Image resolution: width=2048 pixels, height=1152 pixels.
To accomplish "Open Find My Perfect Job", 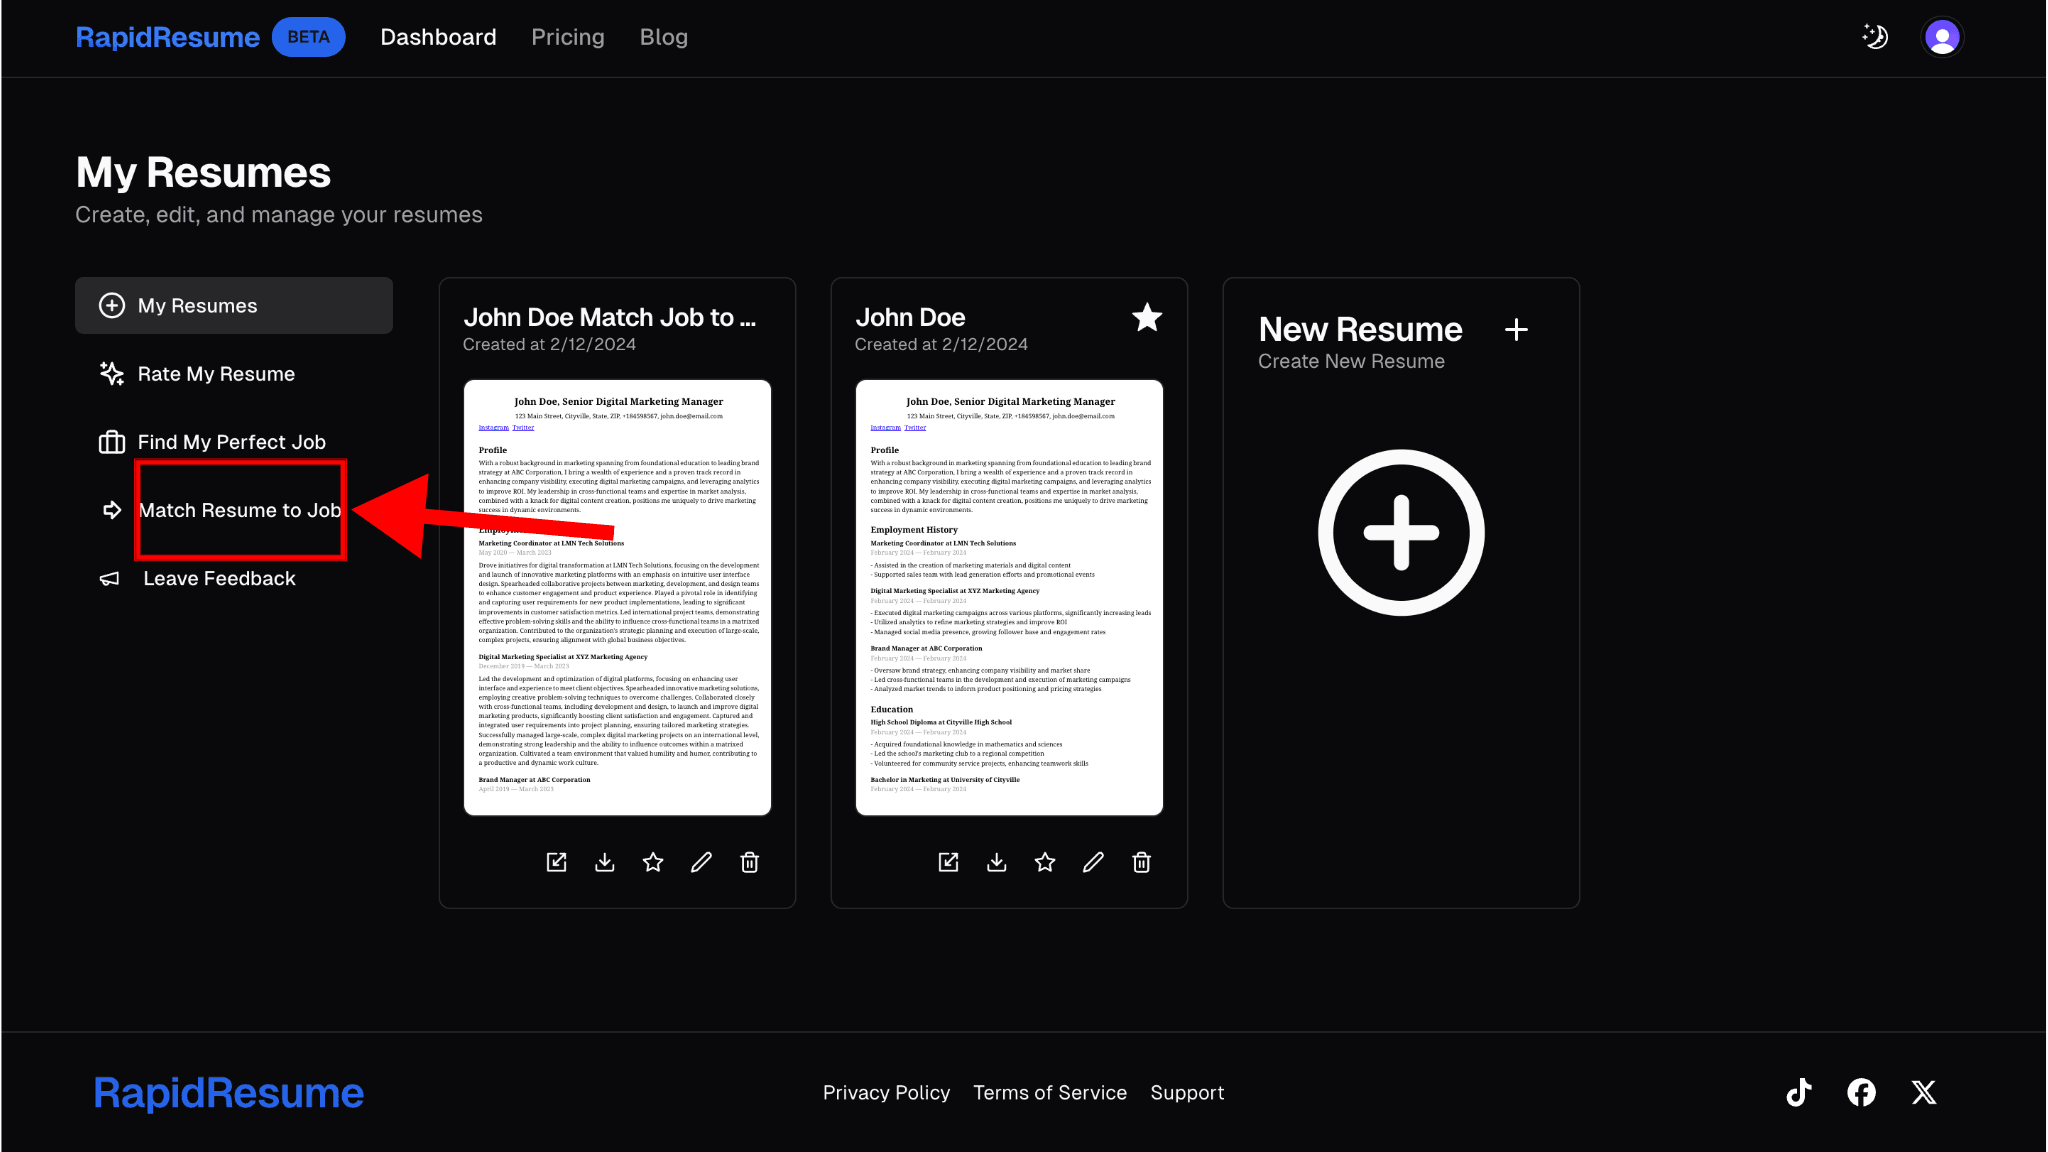I will click(x=232, y=442).
